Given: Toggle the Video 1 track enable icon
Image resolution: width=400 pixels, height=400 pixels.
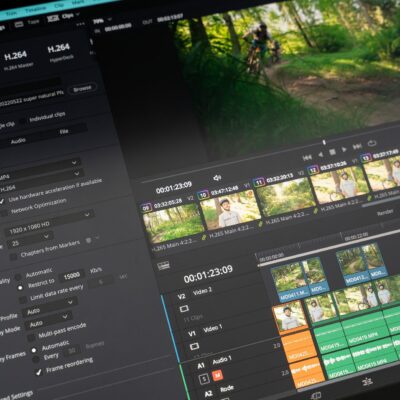Looking at the screenshot, I should click(194, 347).
